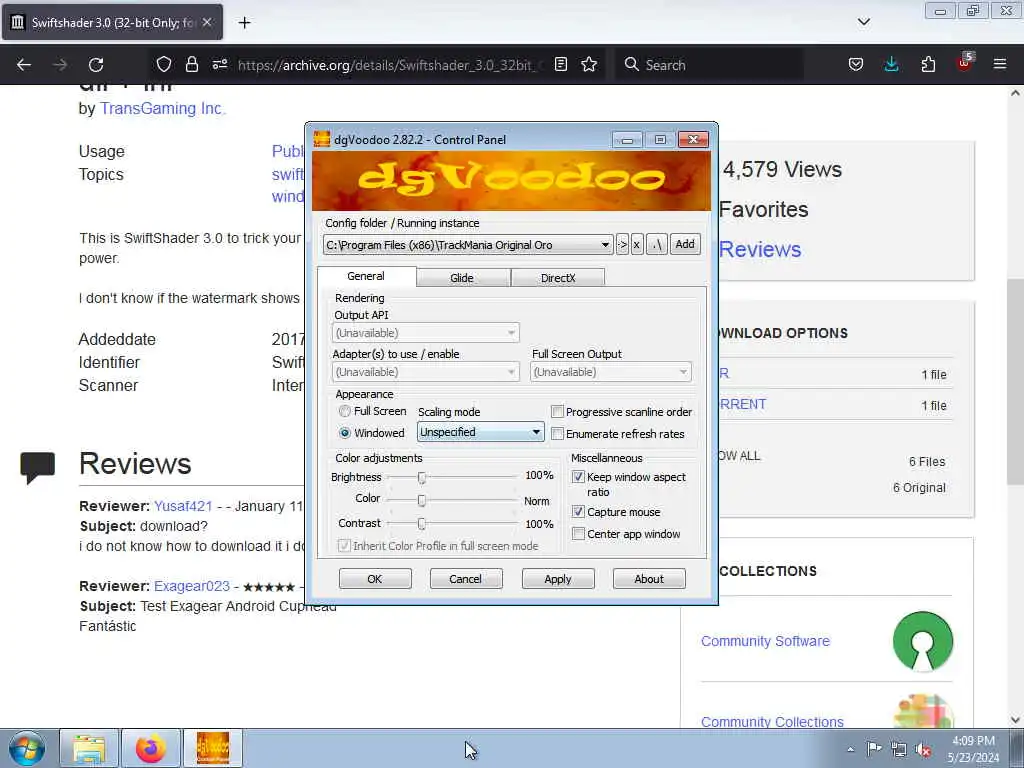The height and width of the screenshot is (768, 1024).
Task: Open muted volume tray icon
Action: pos(923,750)
